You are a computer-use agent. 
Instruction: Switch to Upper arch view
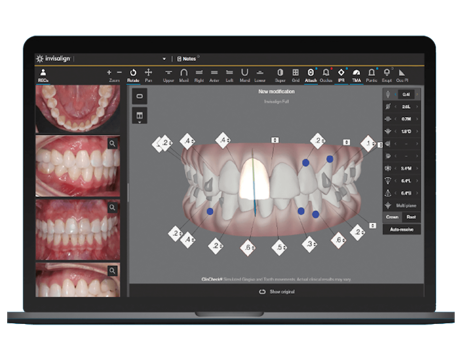click(x=168, y=75)
